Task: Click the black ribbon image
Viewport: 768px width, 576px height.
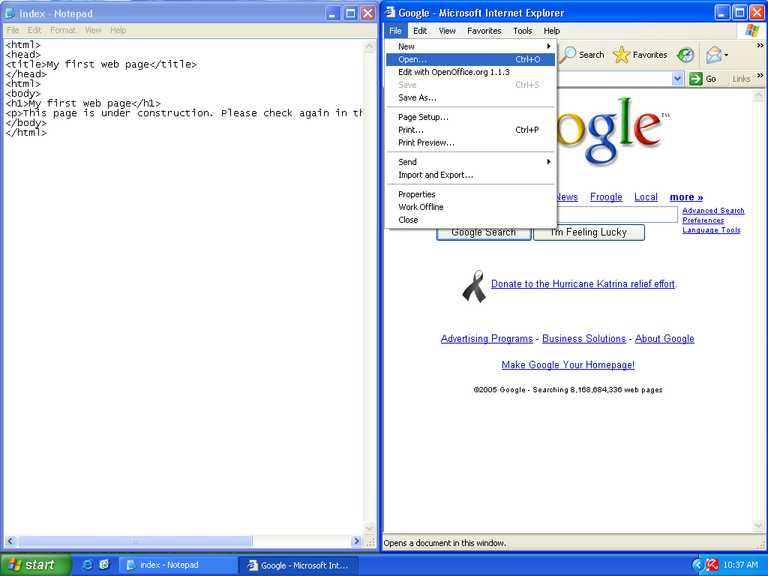Action: click(474, 287)
